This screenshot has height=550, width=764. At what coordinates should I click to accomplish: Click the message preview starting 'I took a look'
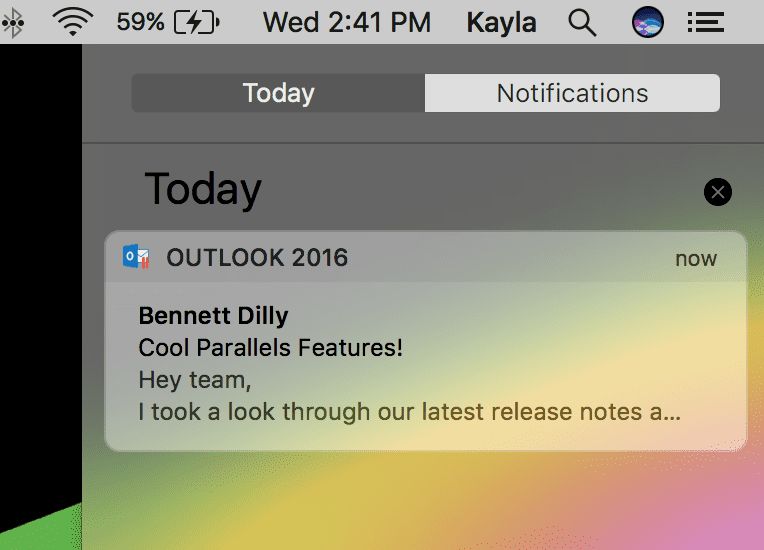point(409,412)
